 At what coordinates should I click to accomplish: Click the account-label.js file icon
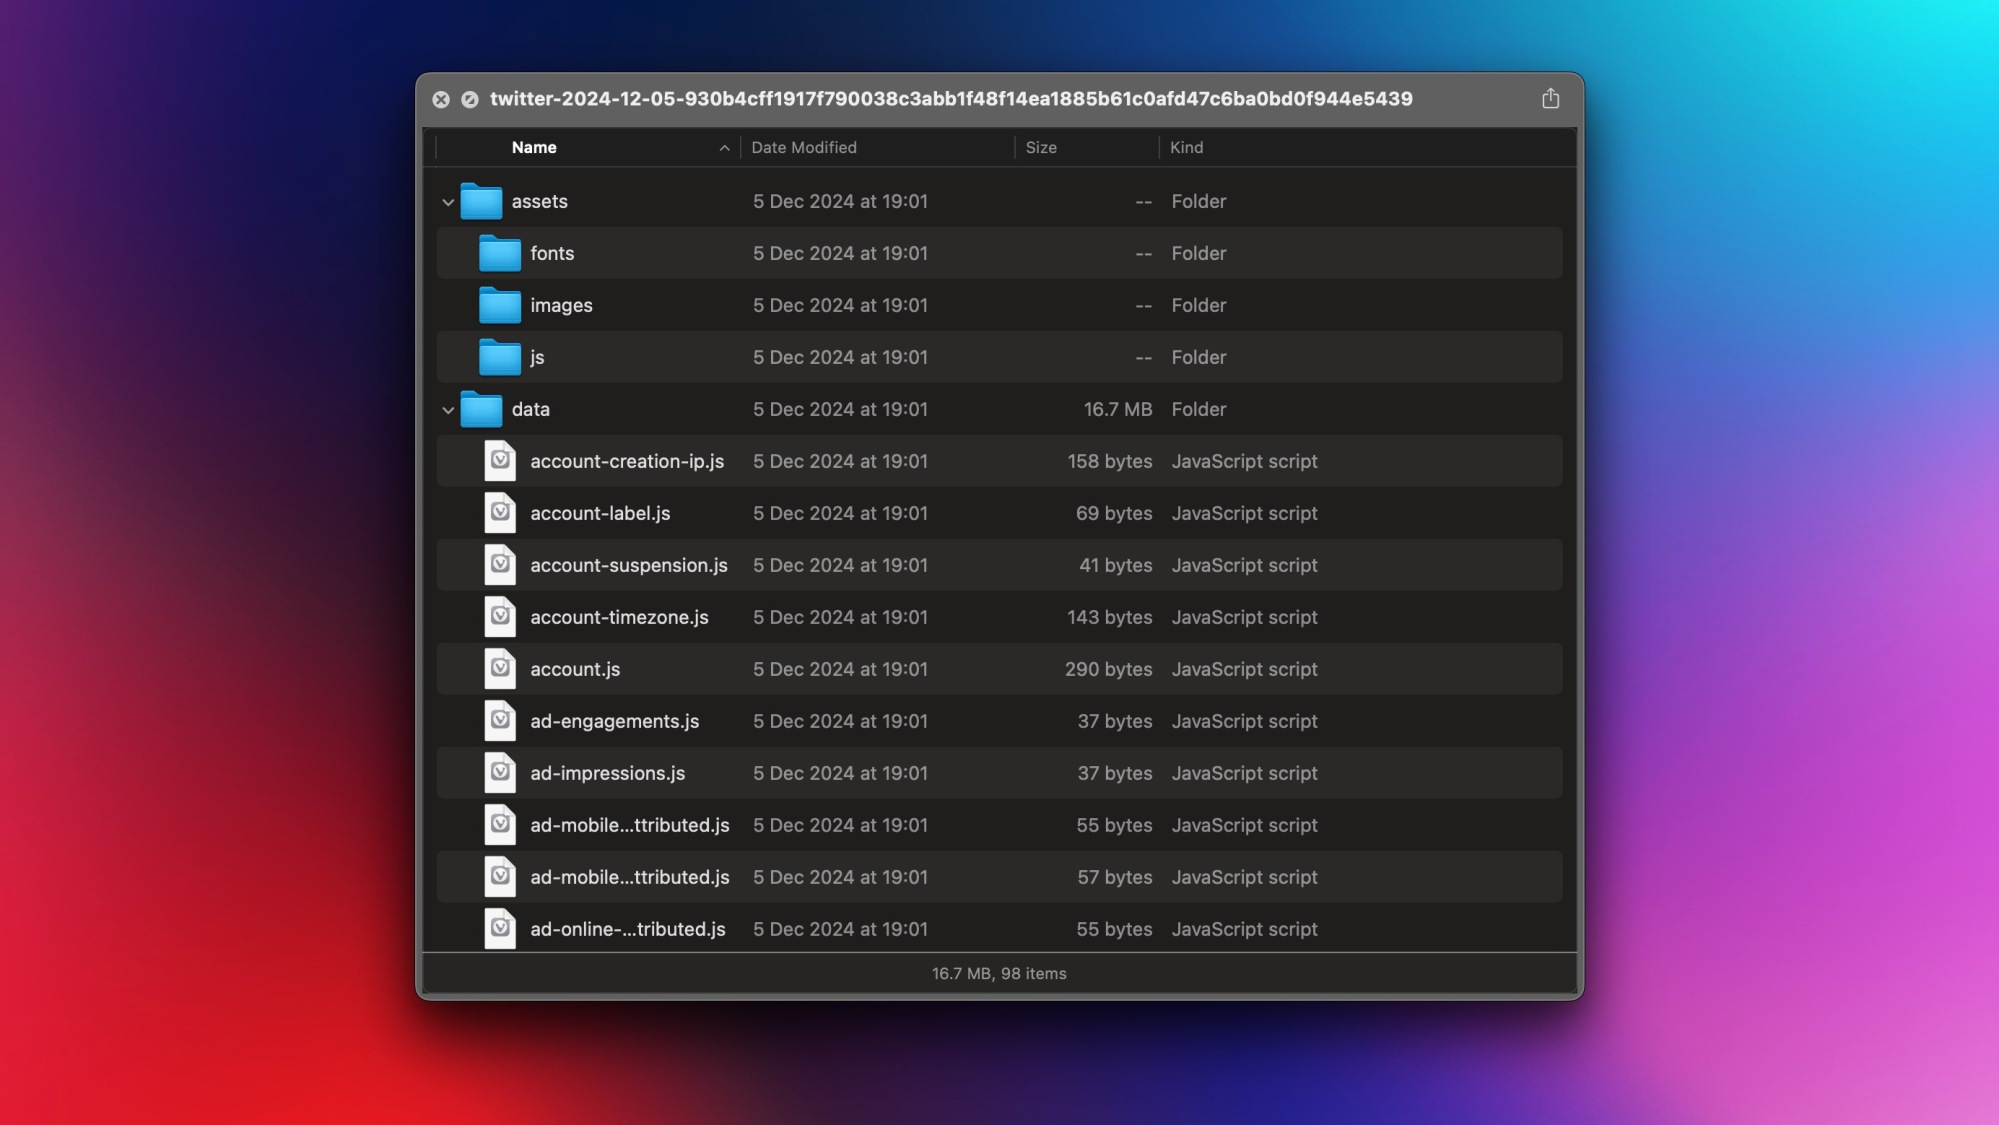coord(500,513)
